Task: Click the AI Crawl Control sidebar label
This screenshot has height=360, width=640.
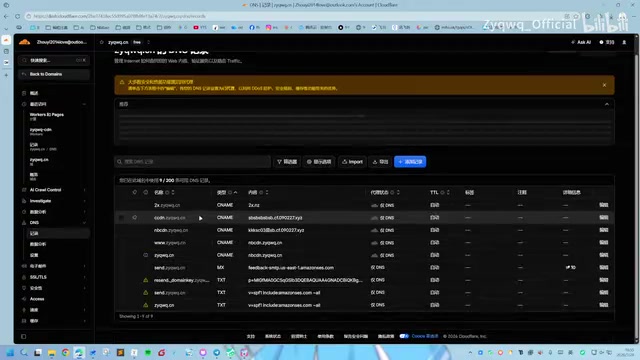Action: coord(45,190)
